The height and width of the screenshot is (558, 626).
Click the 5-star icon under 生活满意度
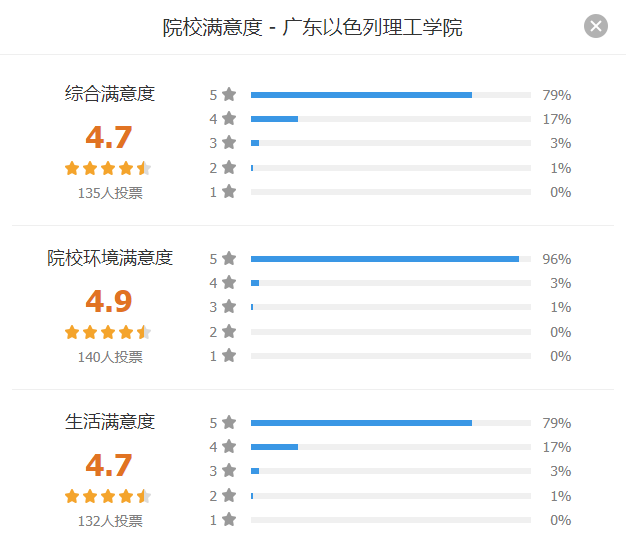[229, 423]
